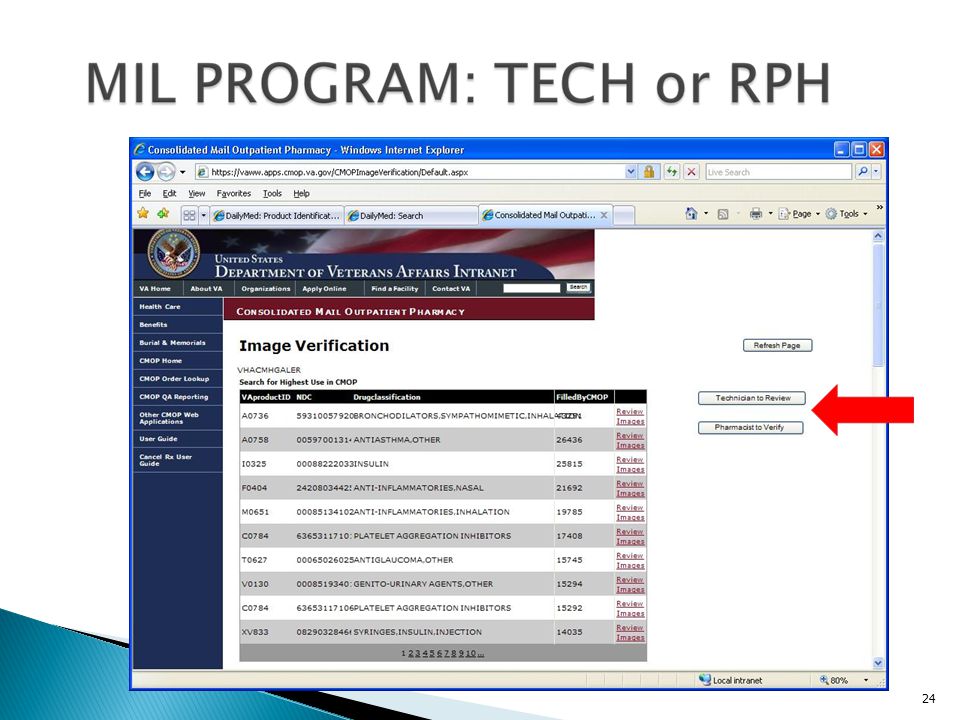The height and width of the screenshot is (720, 960).
Task: Open the Tools menu in menu bar
Action: coord(272,193)
